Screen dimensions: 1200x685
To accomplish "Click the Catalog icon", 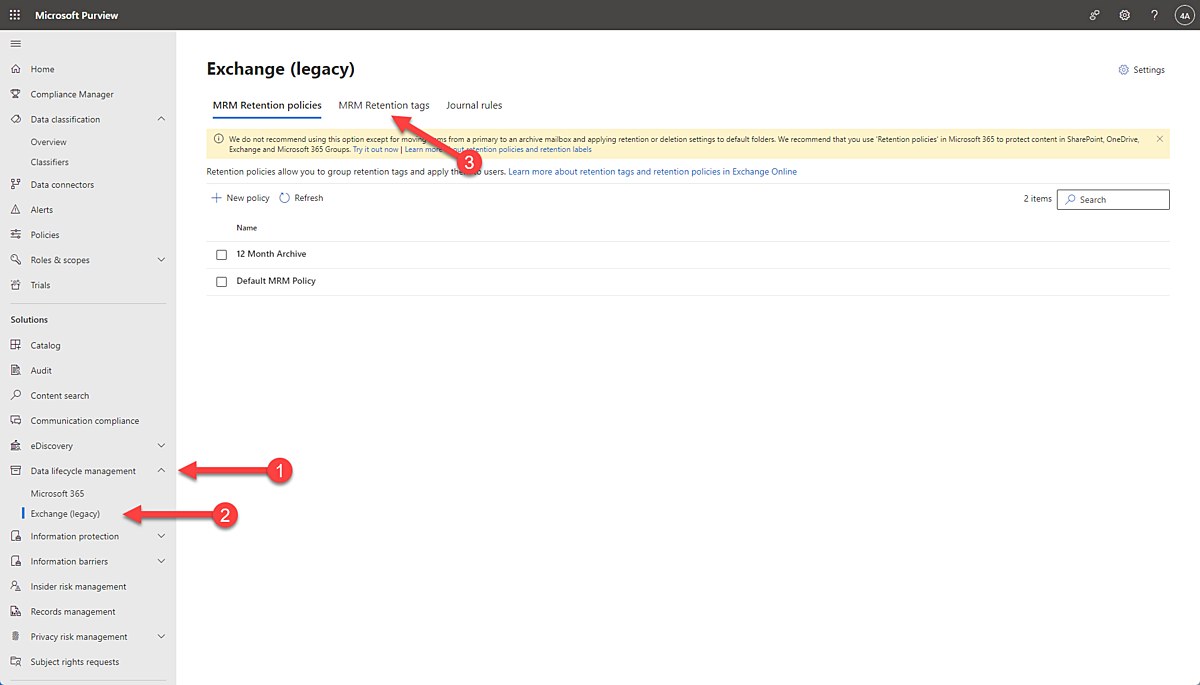I will tap(15, 345).
